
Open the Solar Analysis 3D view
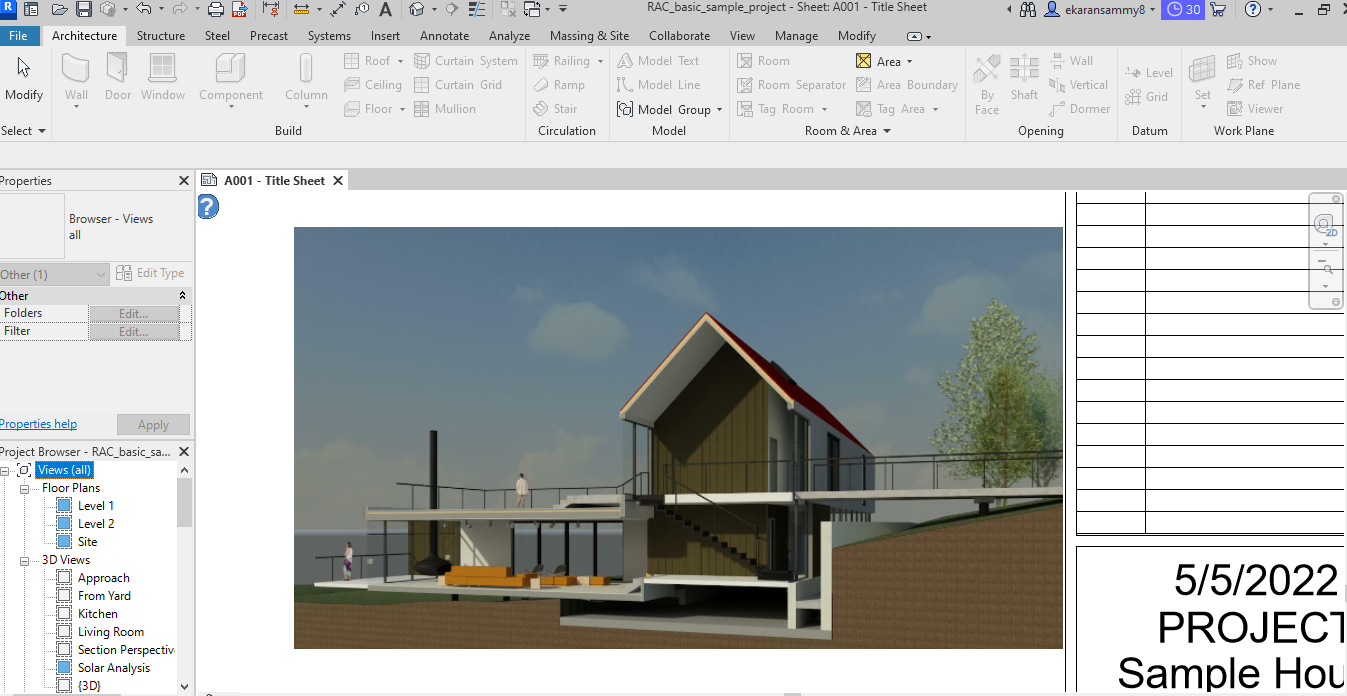(114, 668)
